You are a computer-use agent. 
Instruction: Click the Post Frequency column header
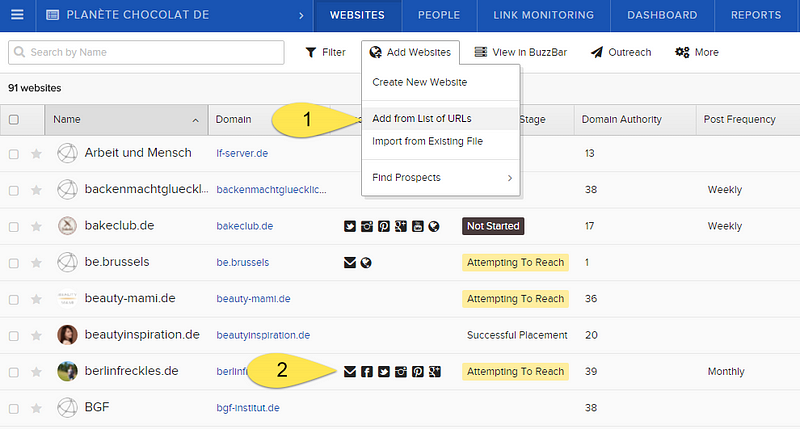(748, 119)
